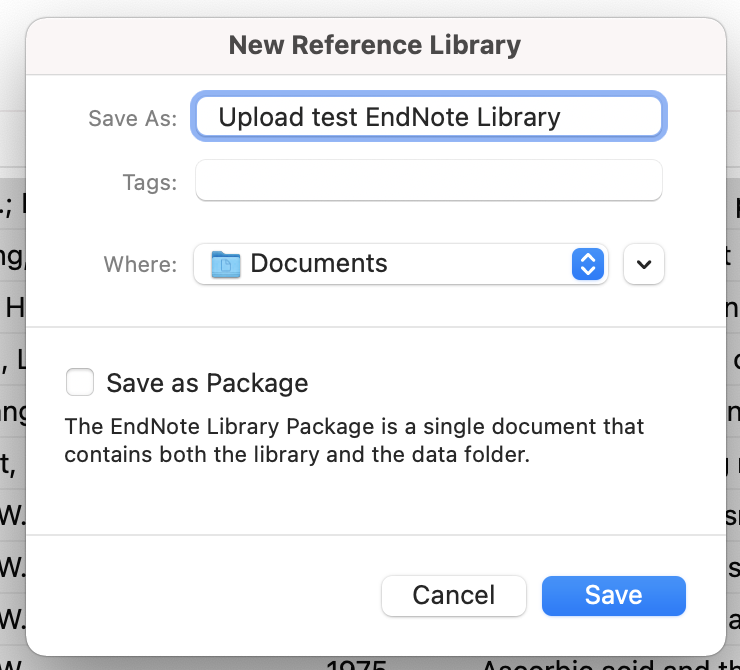Enable the Save as Package checkbox

[x=80, y=383]
